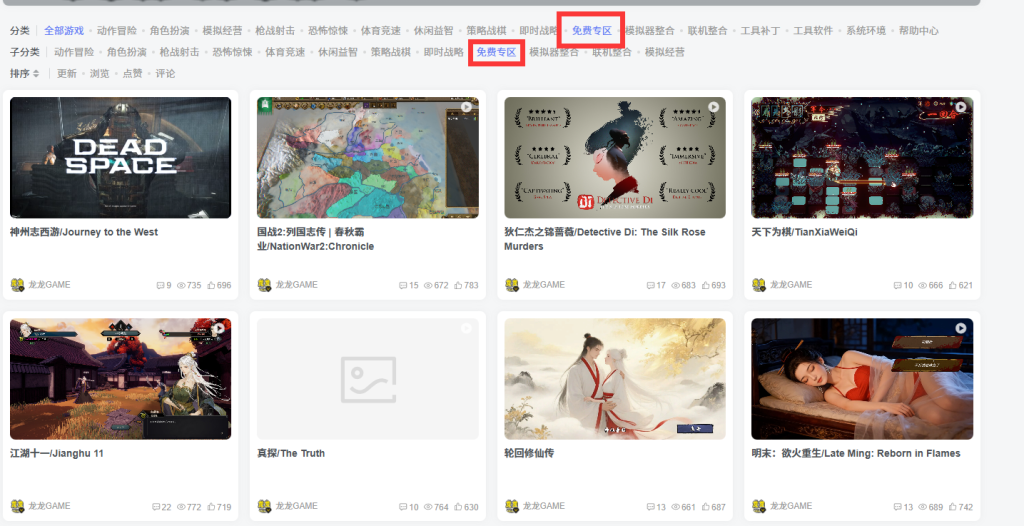
Task: Toggle the 排序 sort-direction arrows
Action: coord(37,74)
